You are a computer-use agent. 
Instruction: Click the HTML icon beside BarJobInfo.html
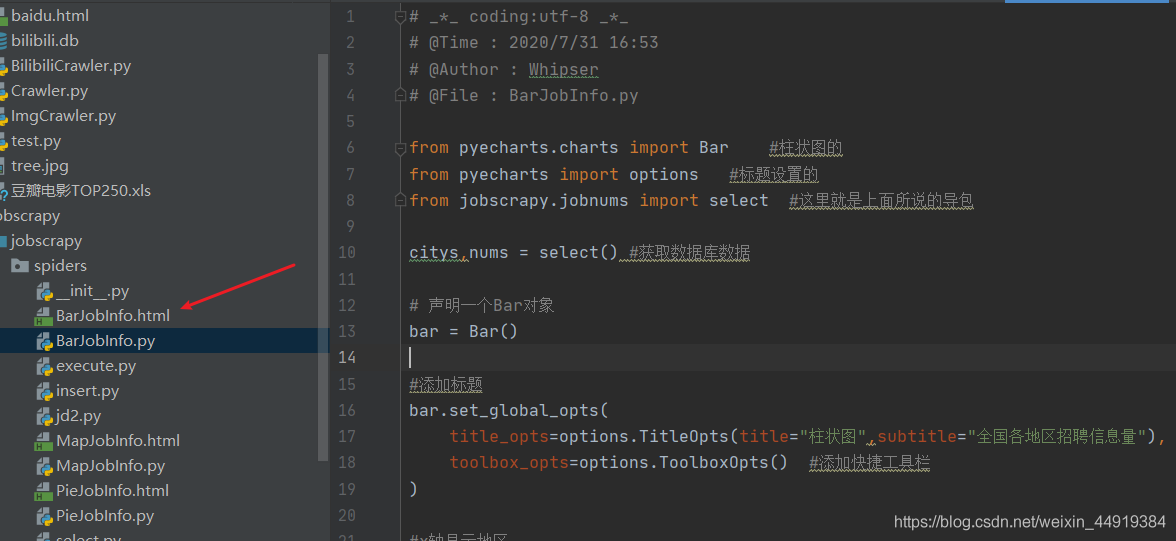(x=44, y=316)
